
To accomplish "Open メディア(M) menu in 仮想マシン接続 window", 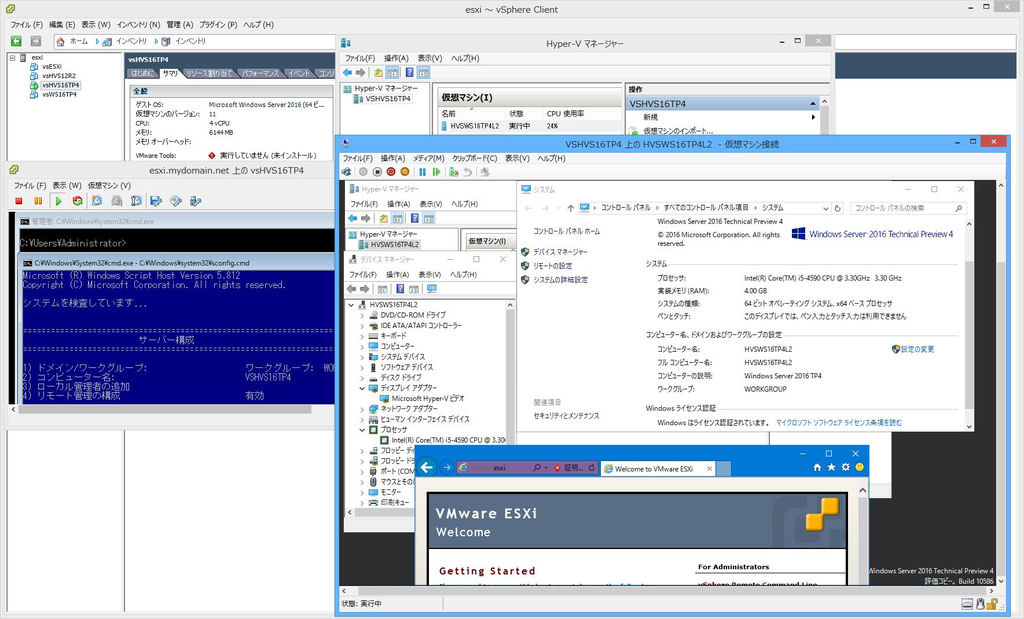I will (428, 158).
